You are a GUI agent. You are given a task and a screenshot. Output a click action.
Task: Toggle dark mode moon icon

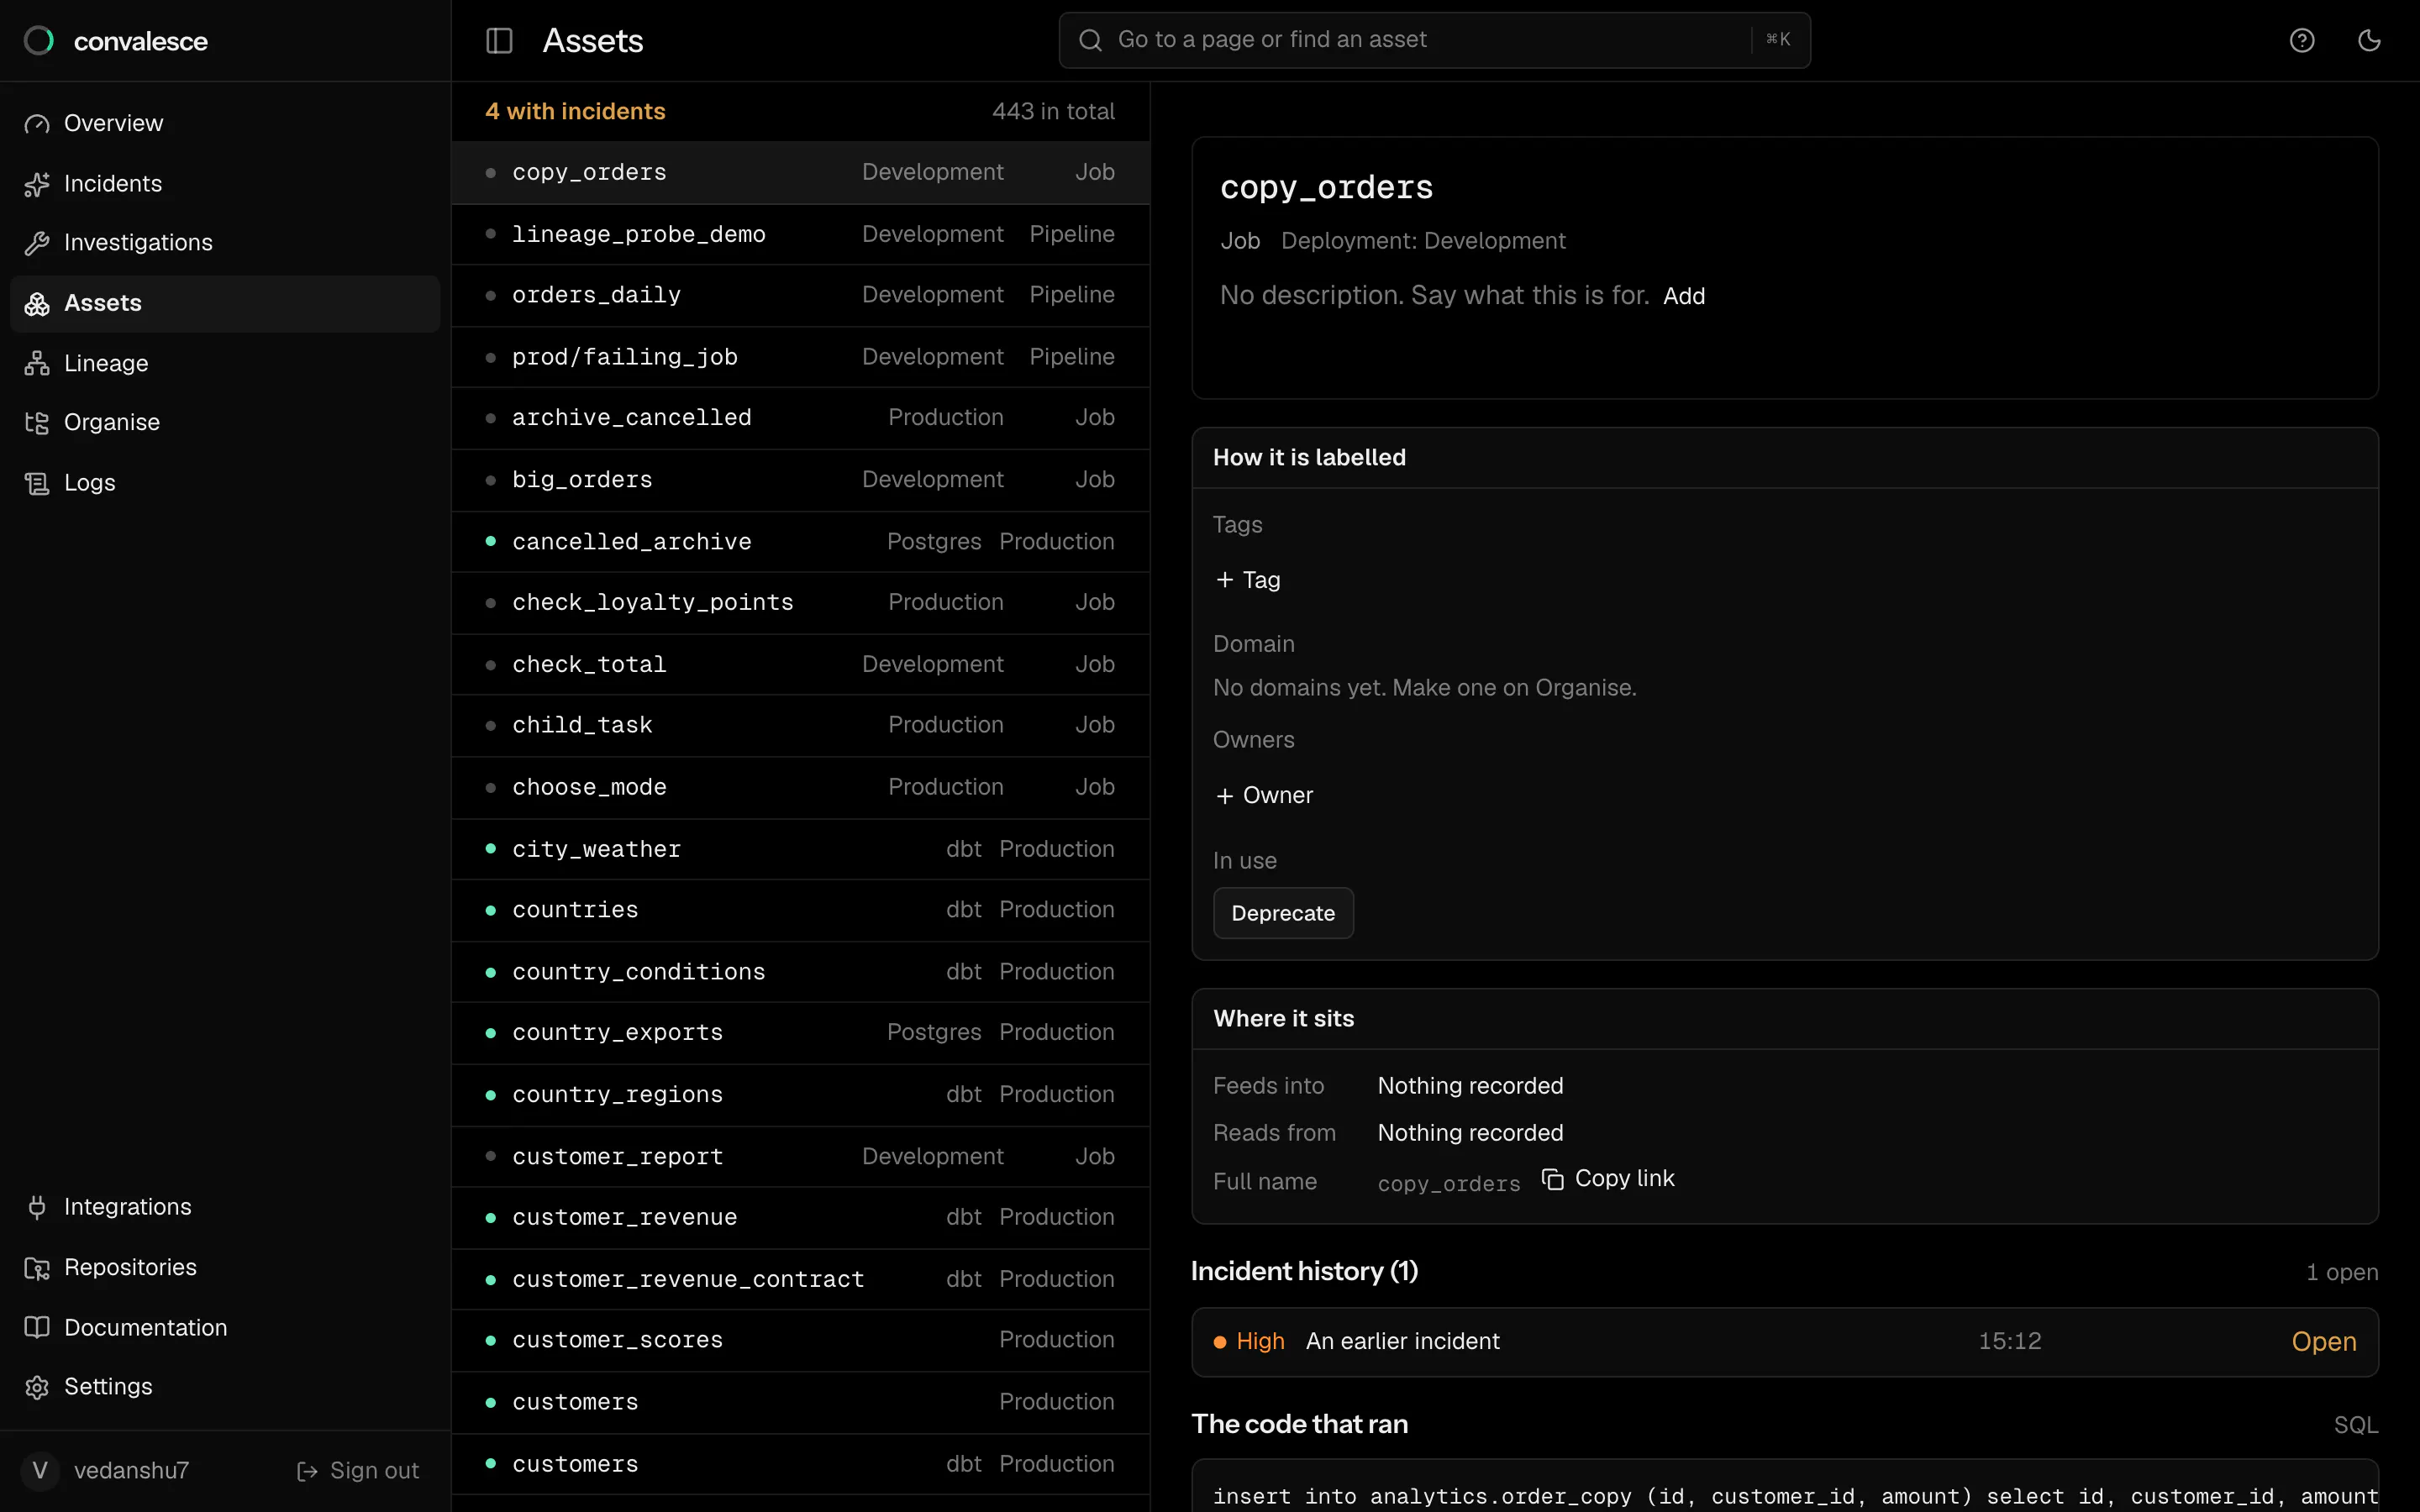tap(2369, 40)
